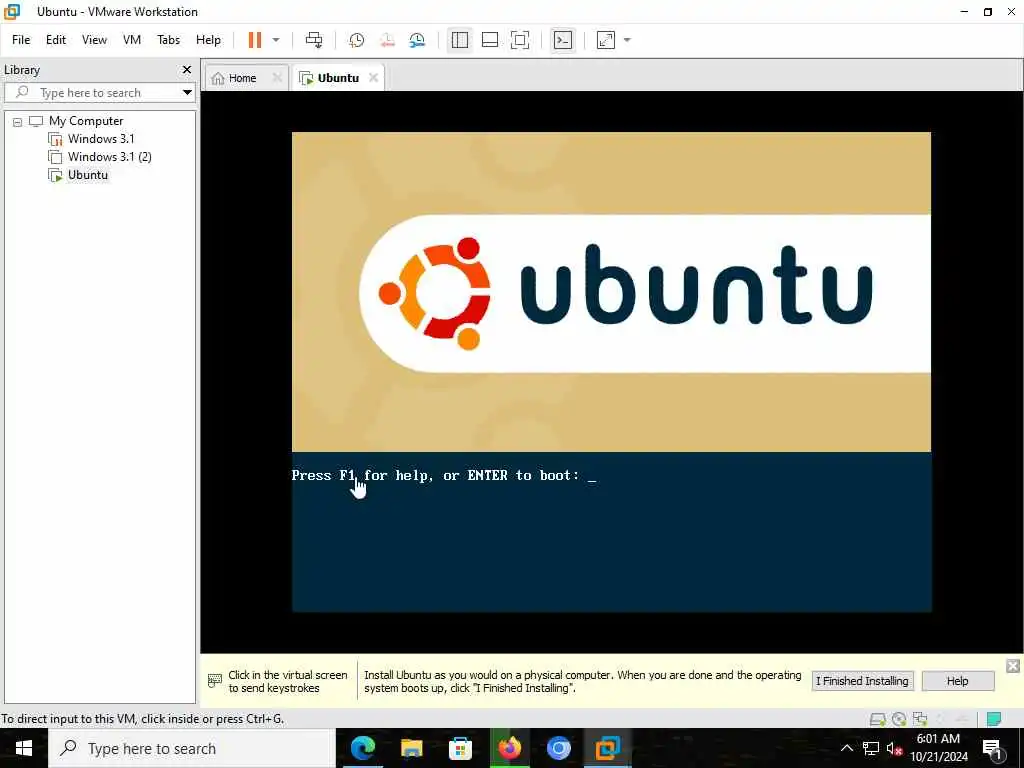Click the network tray icon
This screenshot has width=1024, height=768.
point(871,748)
